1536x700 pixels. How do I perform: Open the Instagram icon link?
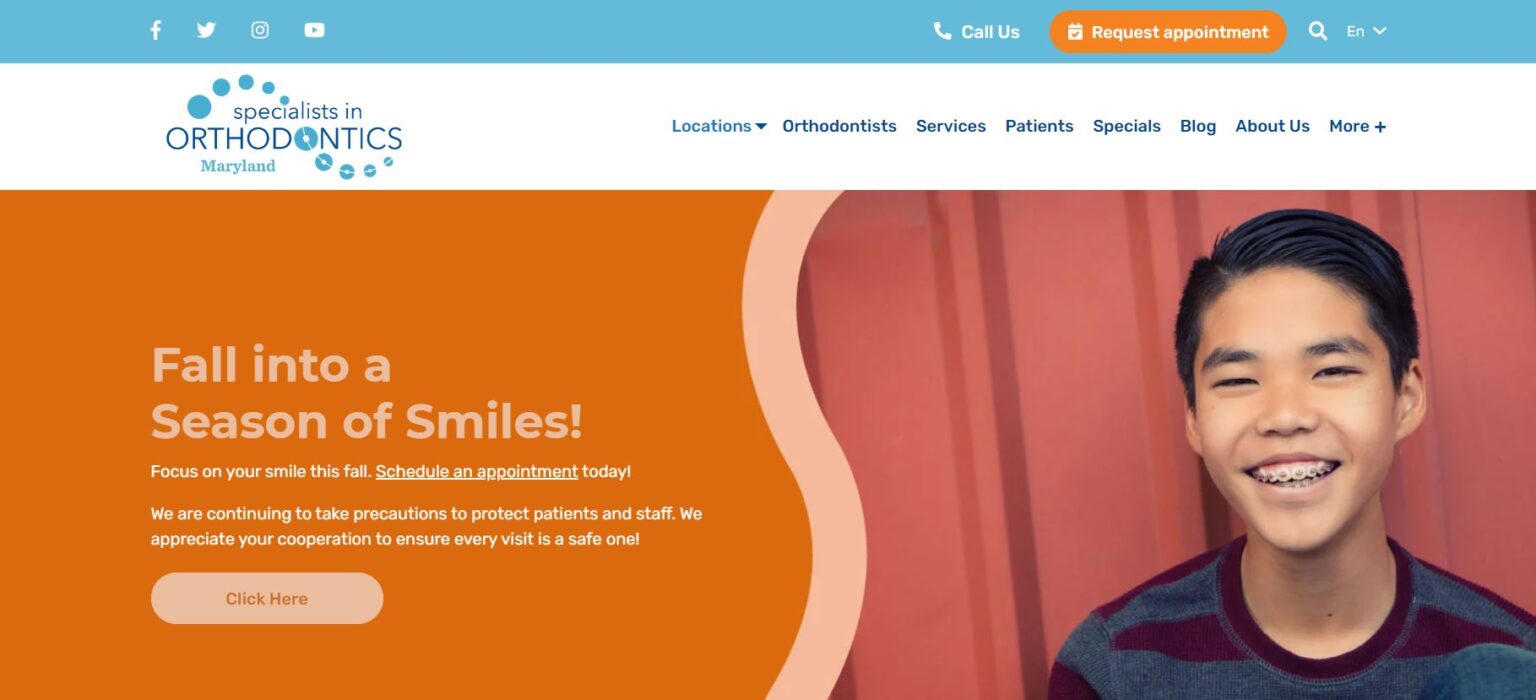click(260, 30)
